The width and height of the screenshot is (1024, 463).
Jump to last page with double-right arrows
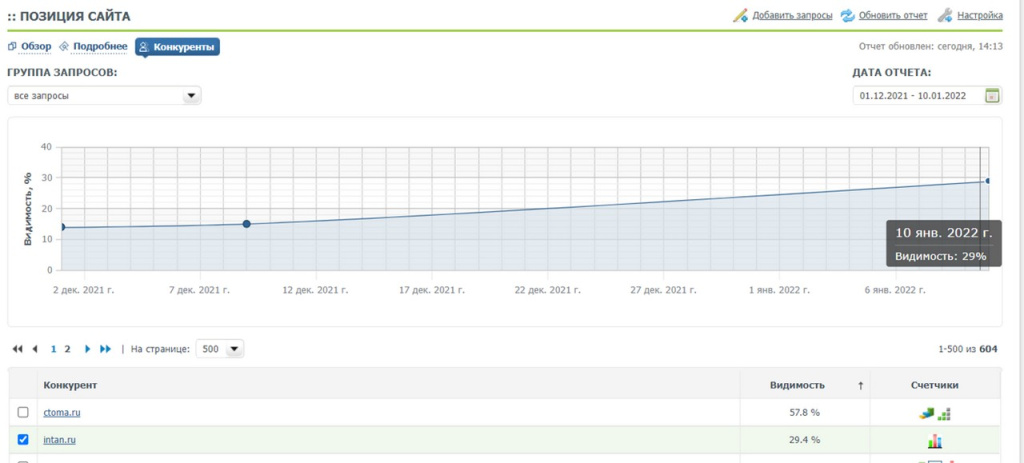pos(105,349)
